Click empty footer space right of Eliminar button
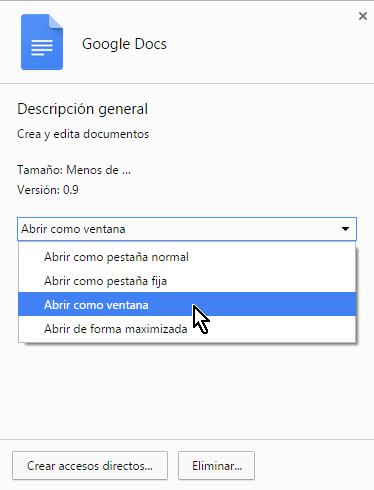374x490 pixels. 313,466
